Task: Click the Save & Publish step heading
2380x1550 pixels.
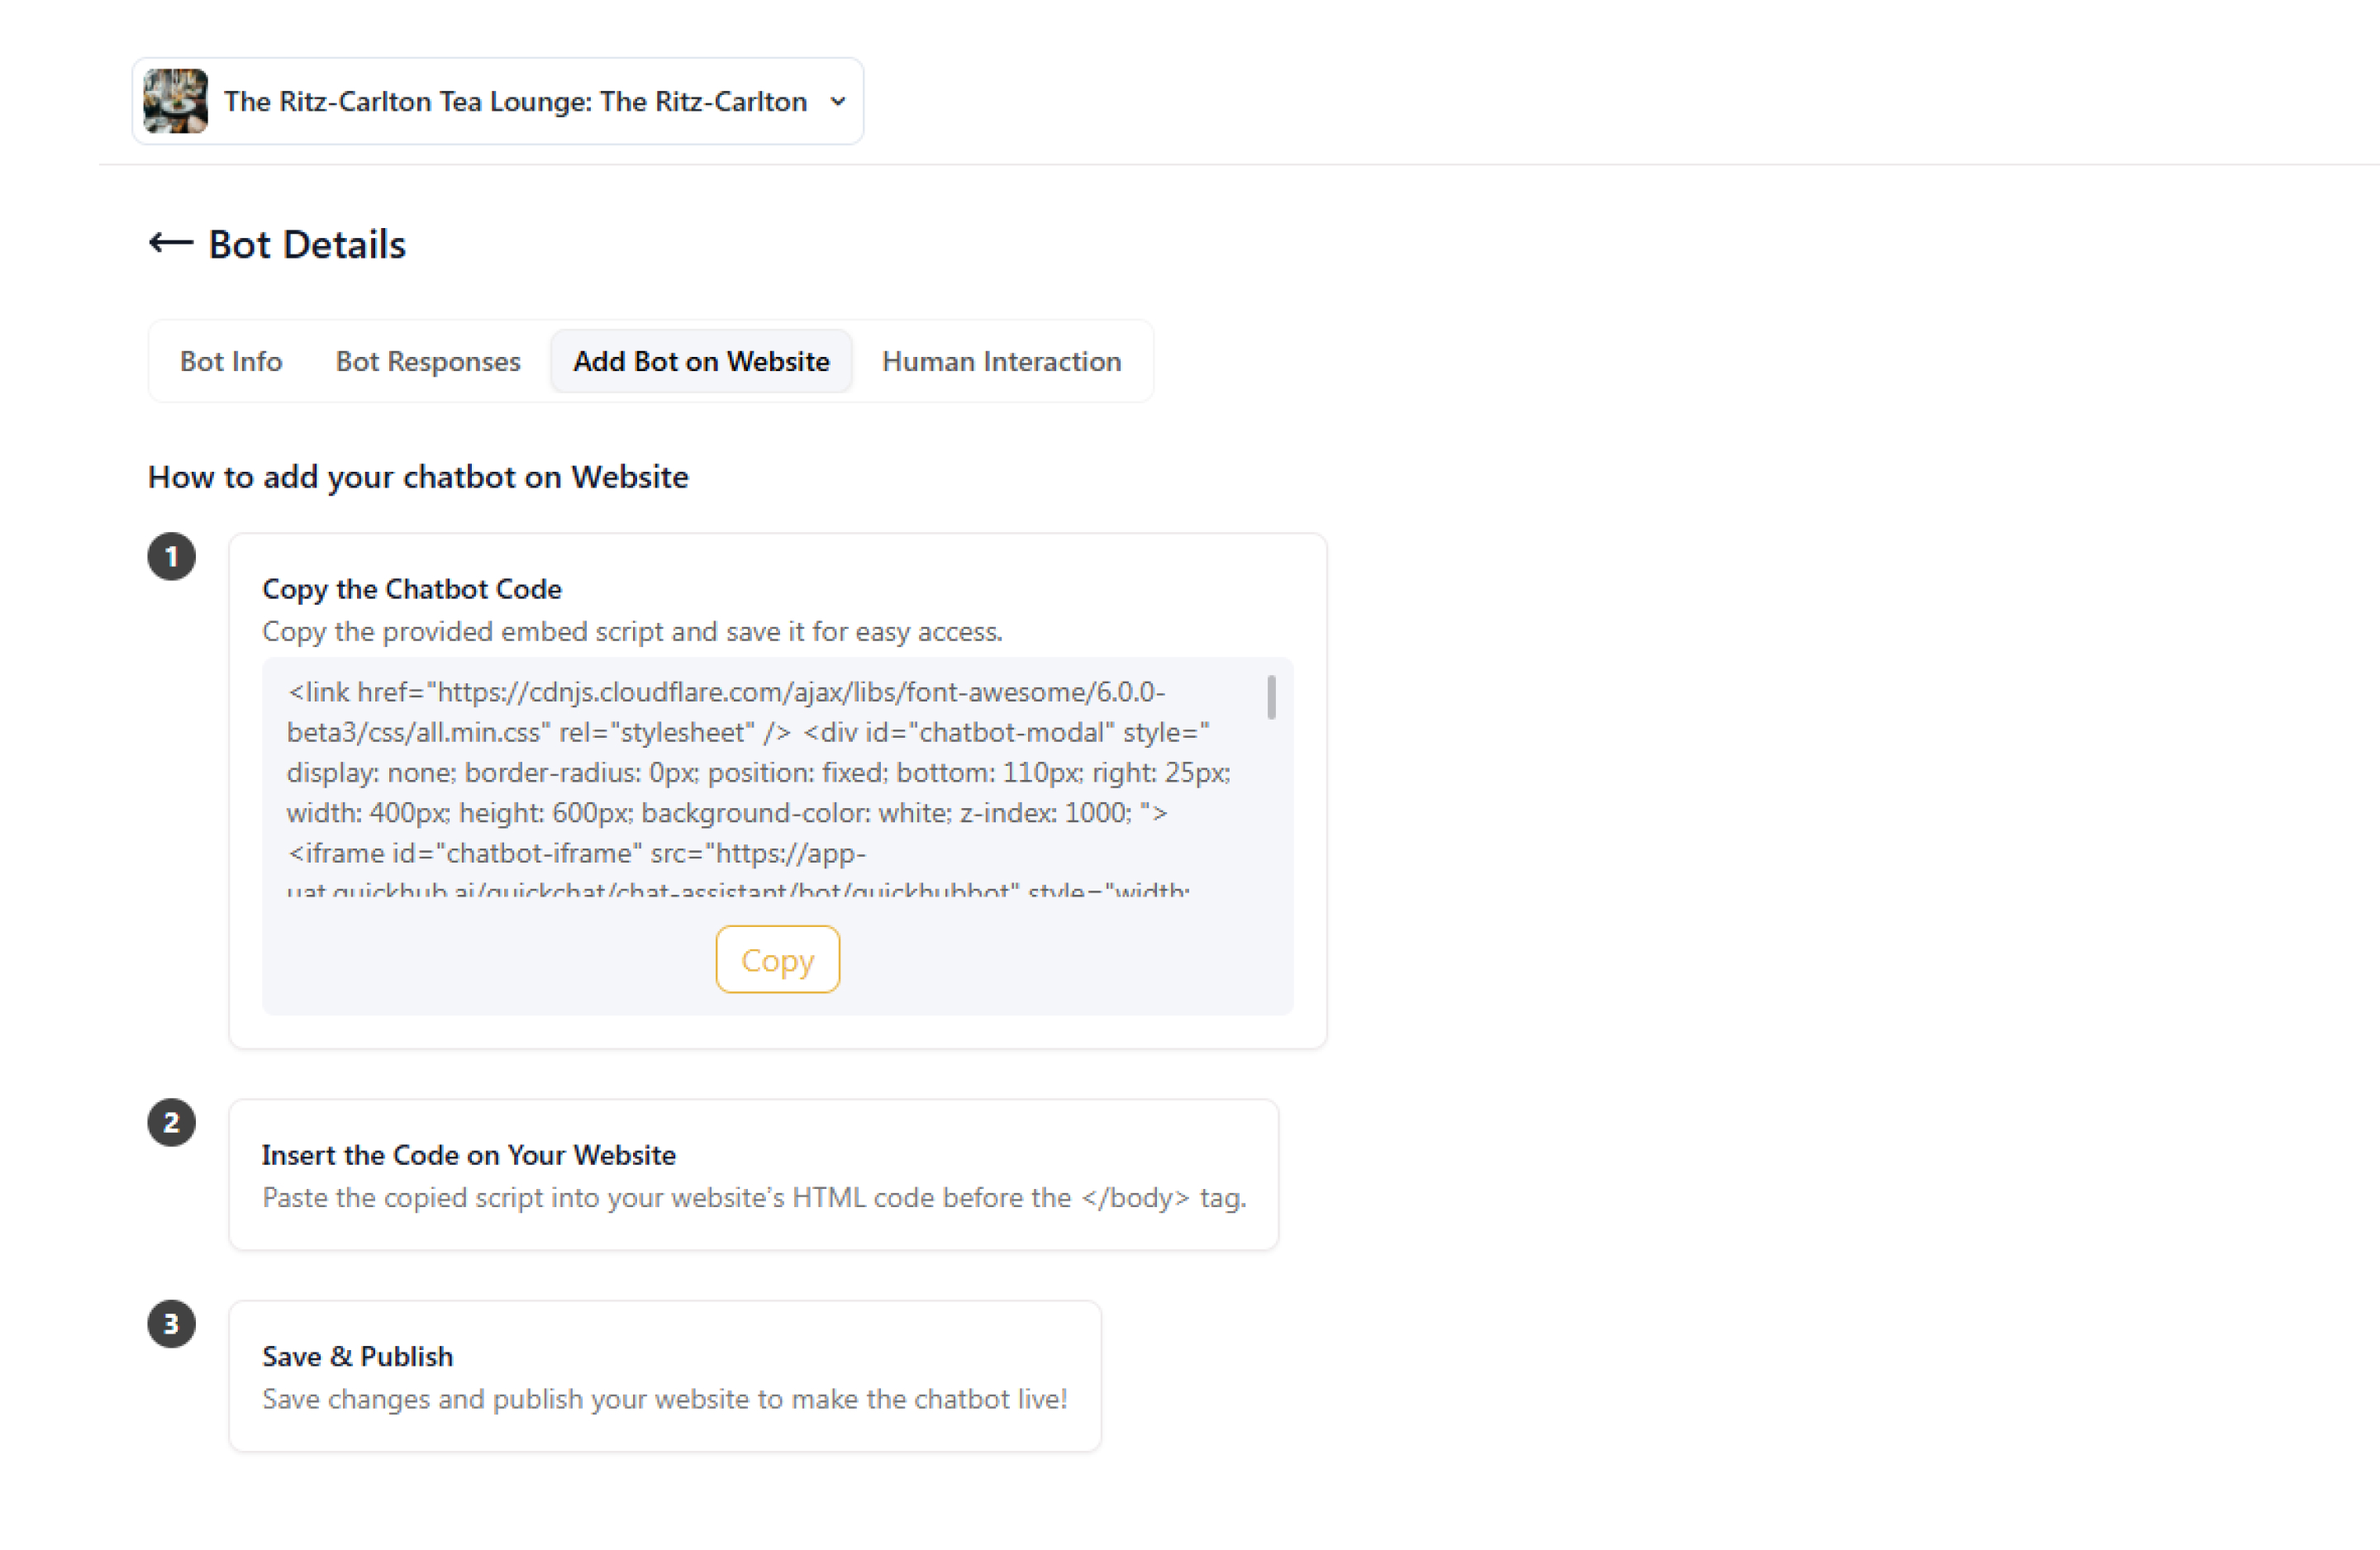Action: [x=357, y=1356]
